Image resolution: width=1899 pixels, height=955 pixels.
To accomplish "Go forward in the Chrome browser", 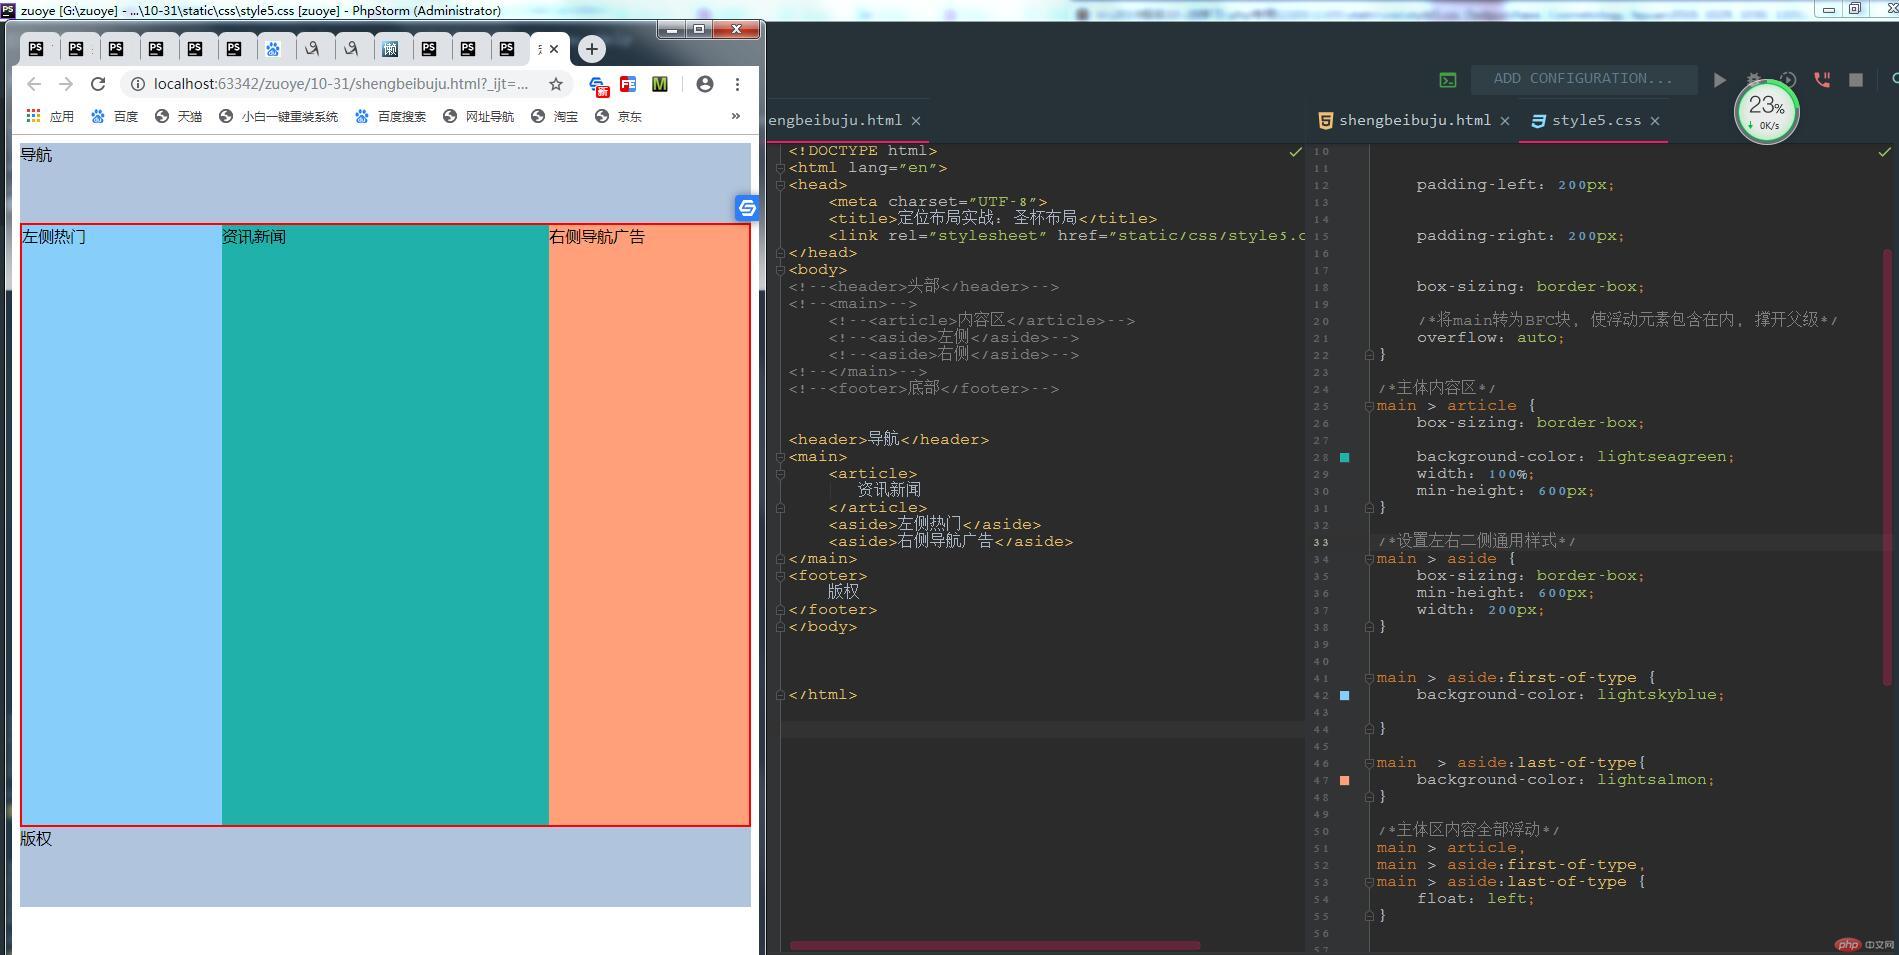I will [x=66, y=84].
